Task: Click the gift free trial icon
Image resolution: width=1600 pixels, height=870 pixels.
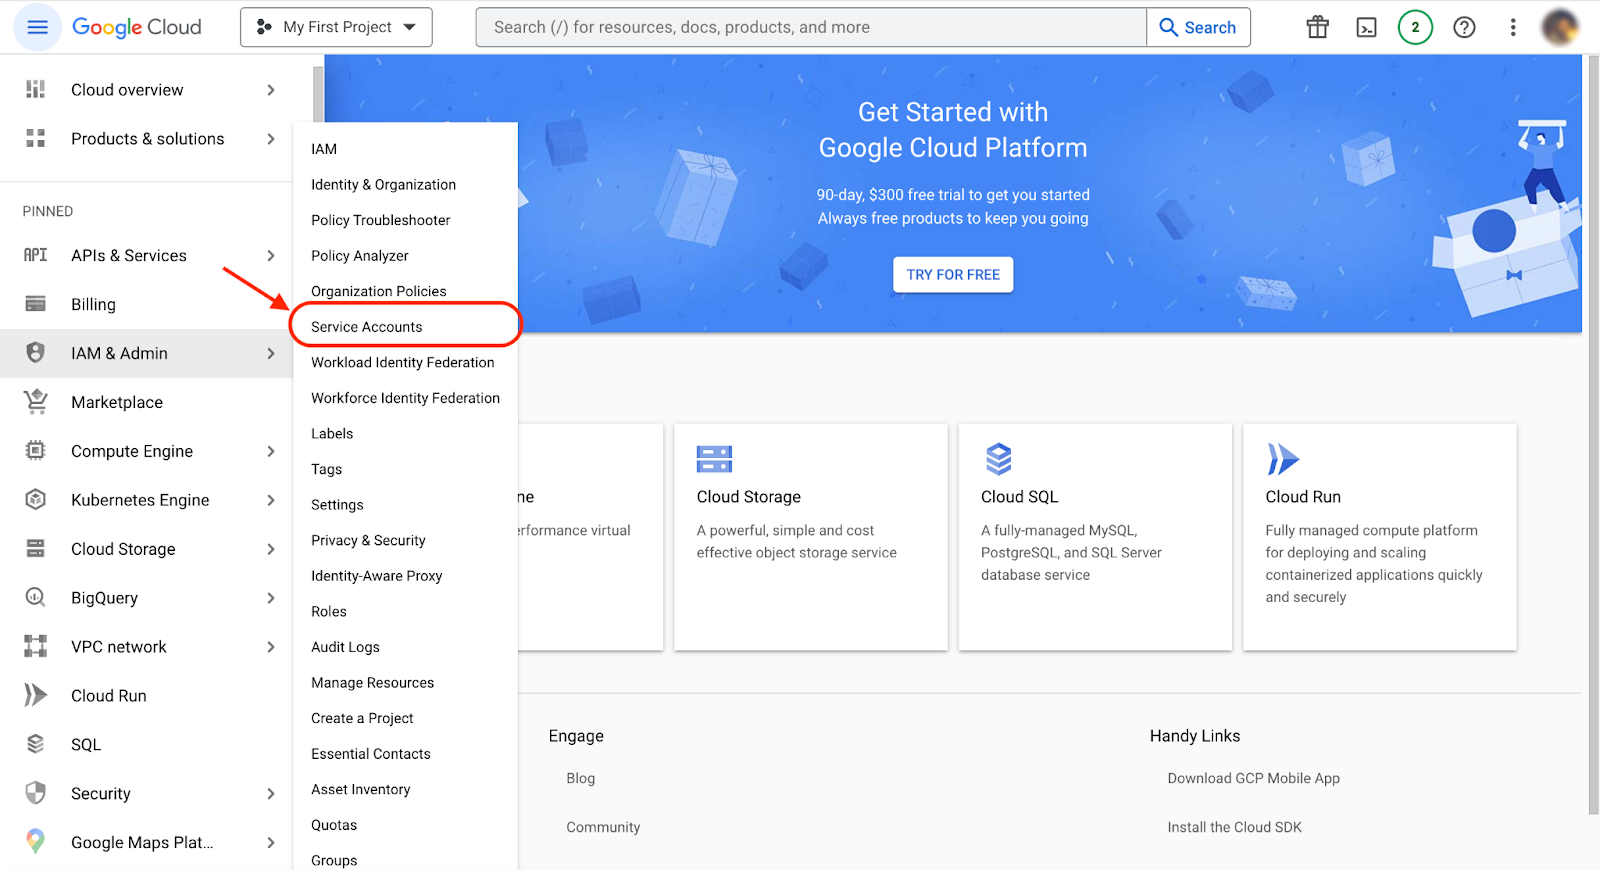Action: click(x=1317, y=27)
